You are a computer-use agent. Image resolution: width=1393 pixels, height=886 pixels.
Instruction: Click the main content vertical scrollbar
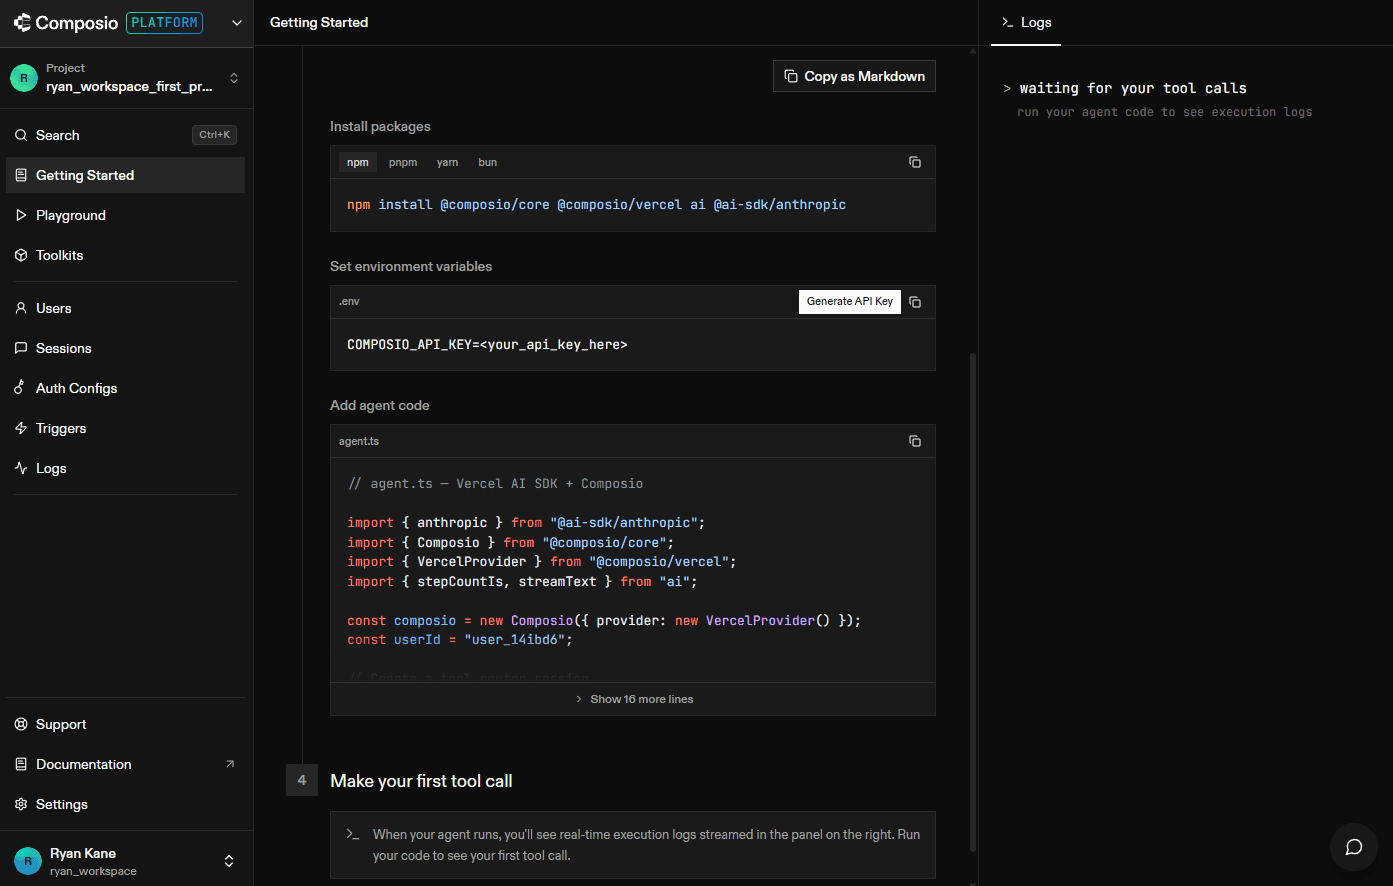973,600
